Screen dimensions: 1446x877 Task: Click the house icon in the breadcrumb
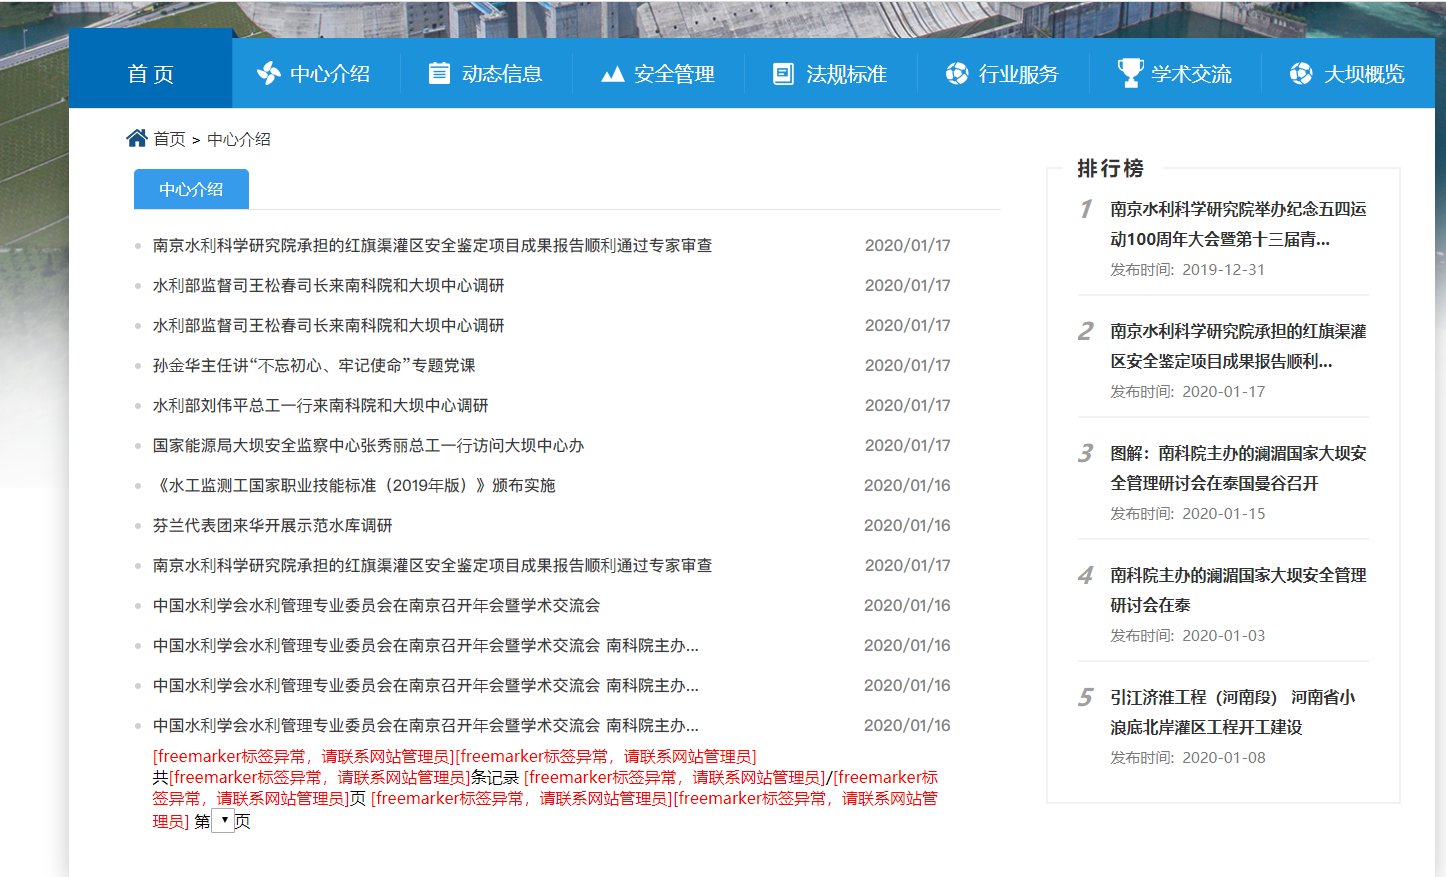(137, 138)
